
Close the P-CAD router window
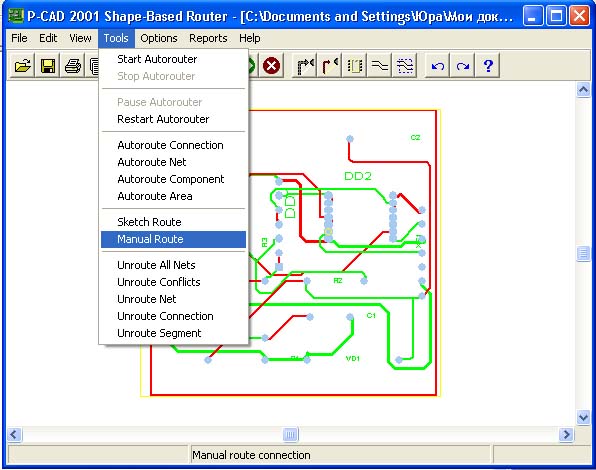point(580,16)
